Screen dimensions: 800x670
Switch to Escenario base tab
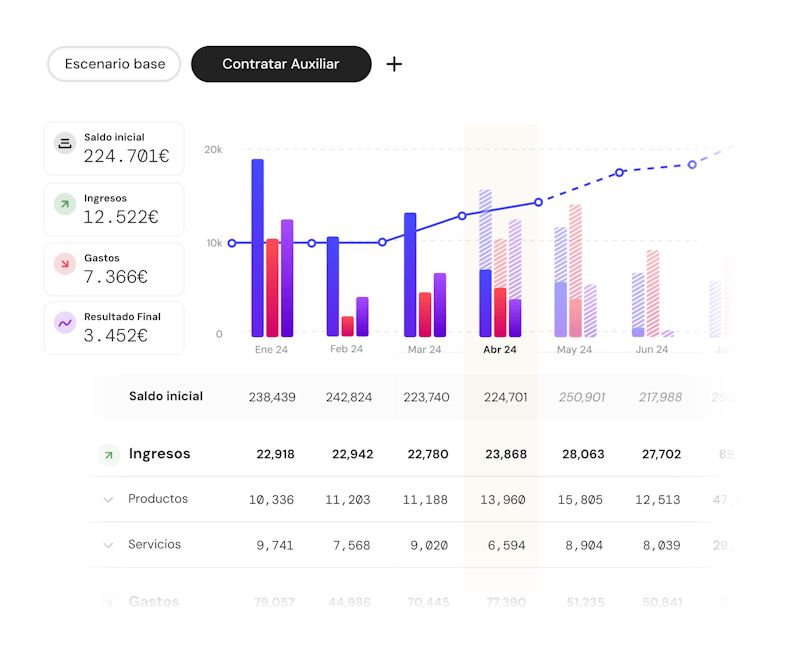tap(114, 64)
